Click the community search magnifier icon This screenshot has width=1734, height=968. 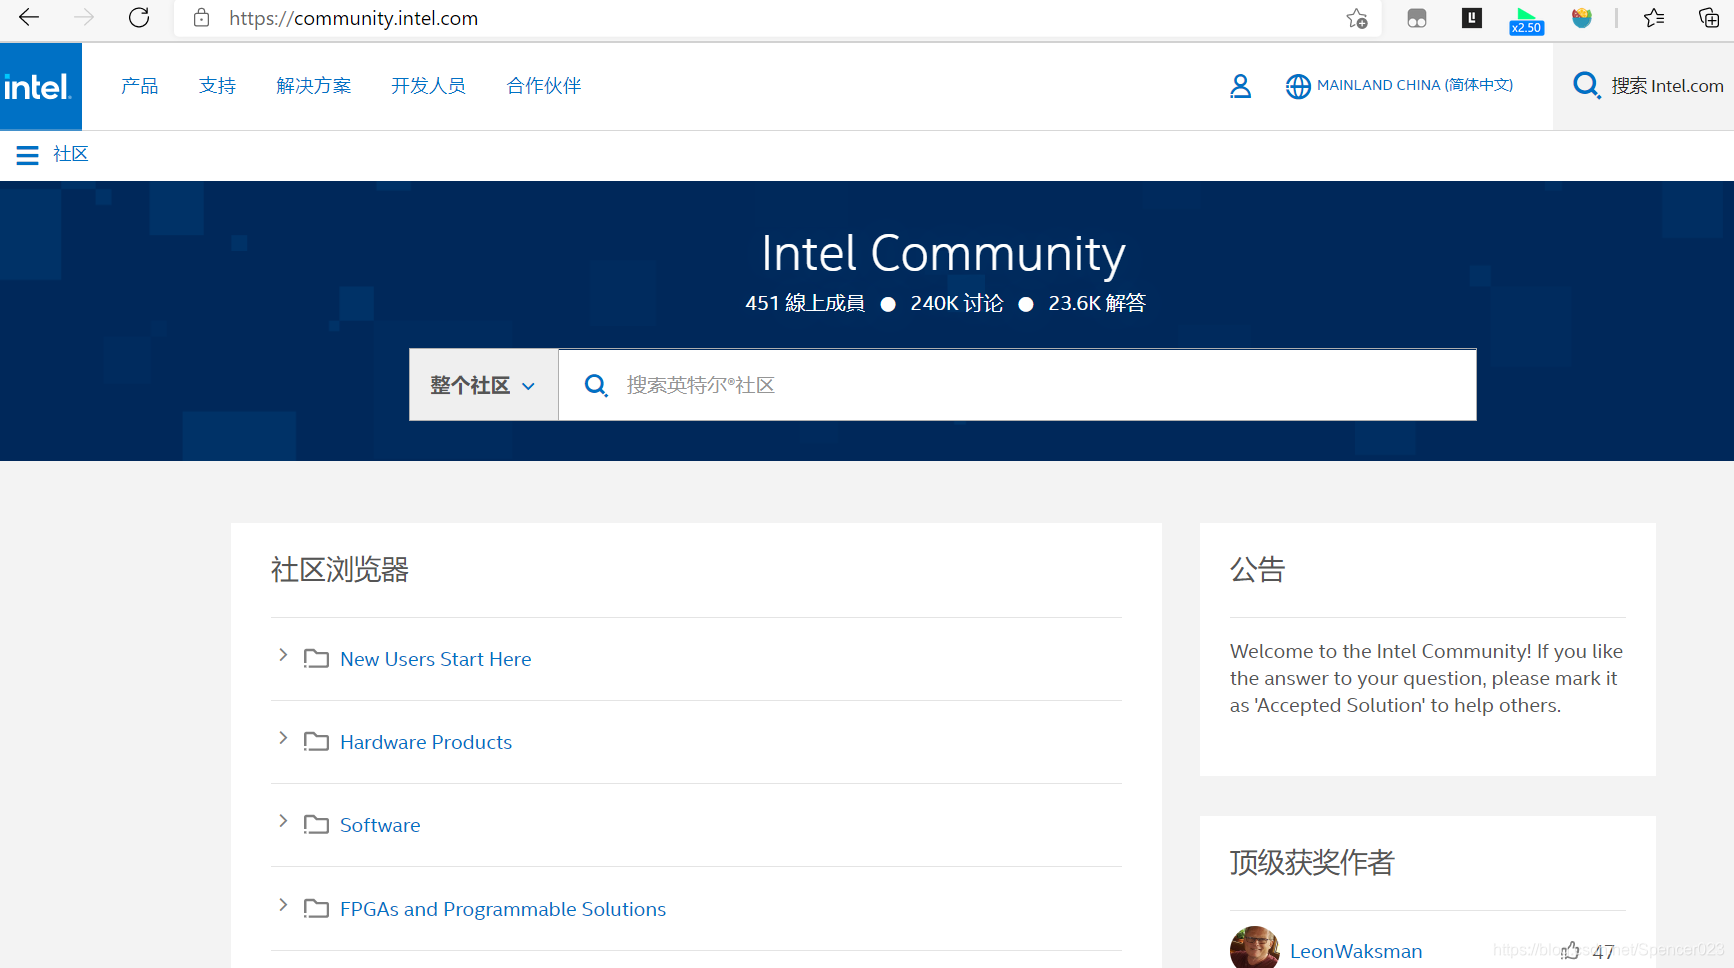pyautogui.click(x=596, y=385)
